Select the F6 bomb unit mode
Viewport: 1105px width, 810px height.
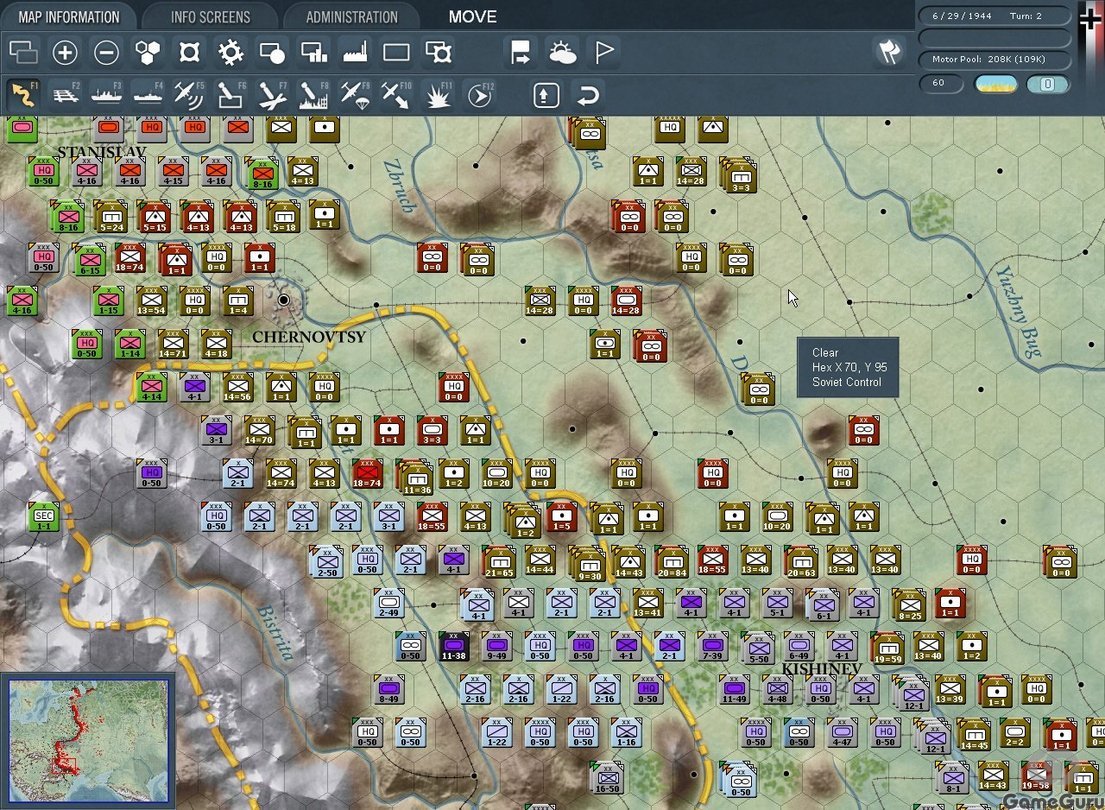click(x=230, y=94)
